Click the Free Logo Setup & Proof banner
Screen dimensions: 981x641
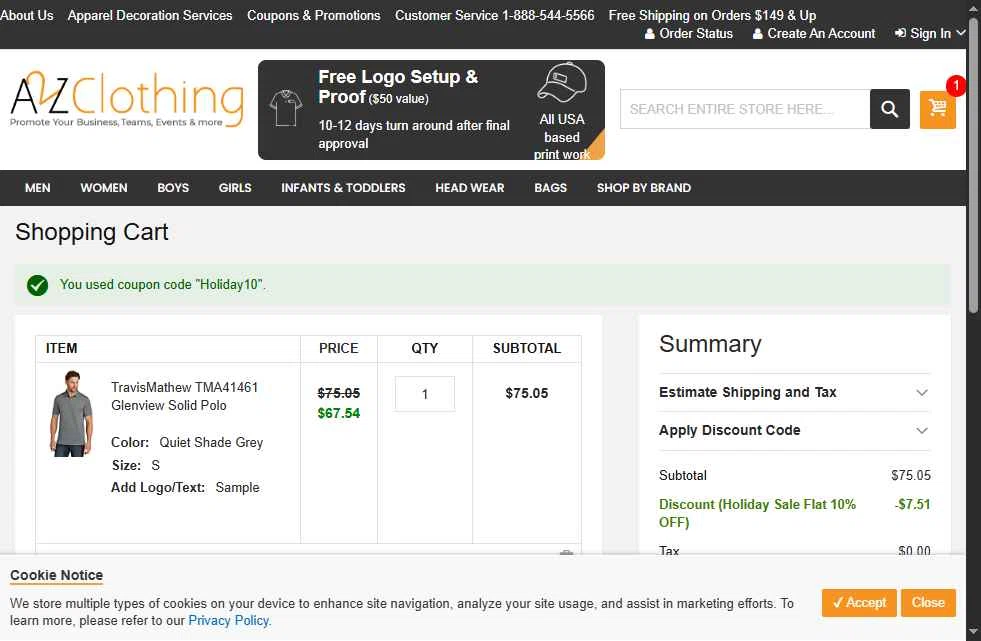click(431, 110)
